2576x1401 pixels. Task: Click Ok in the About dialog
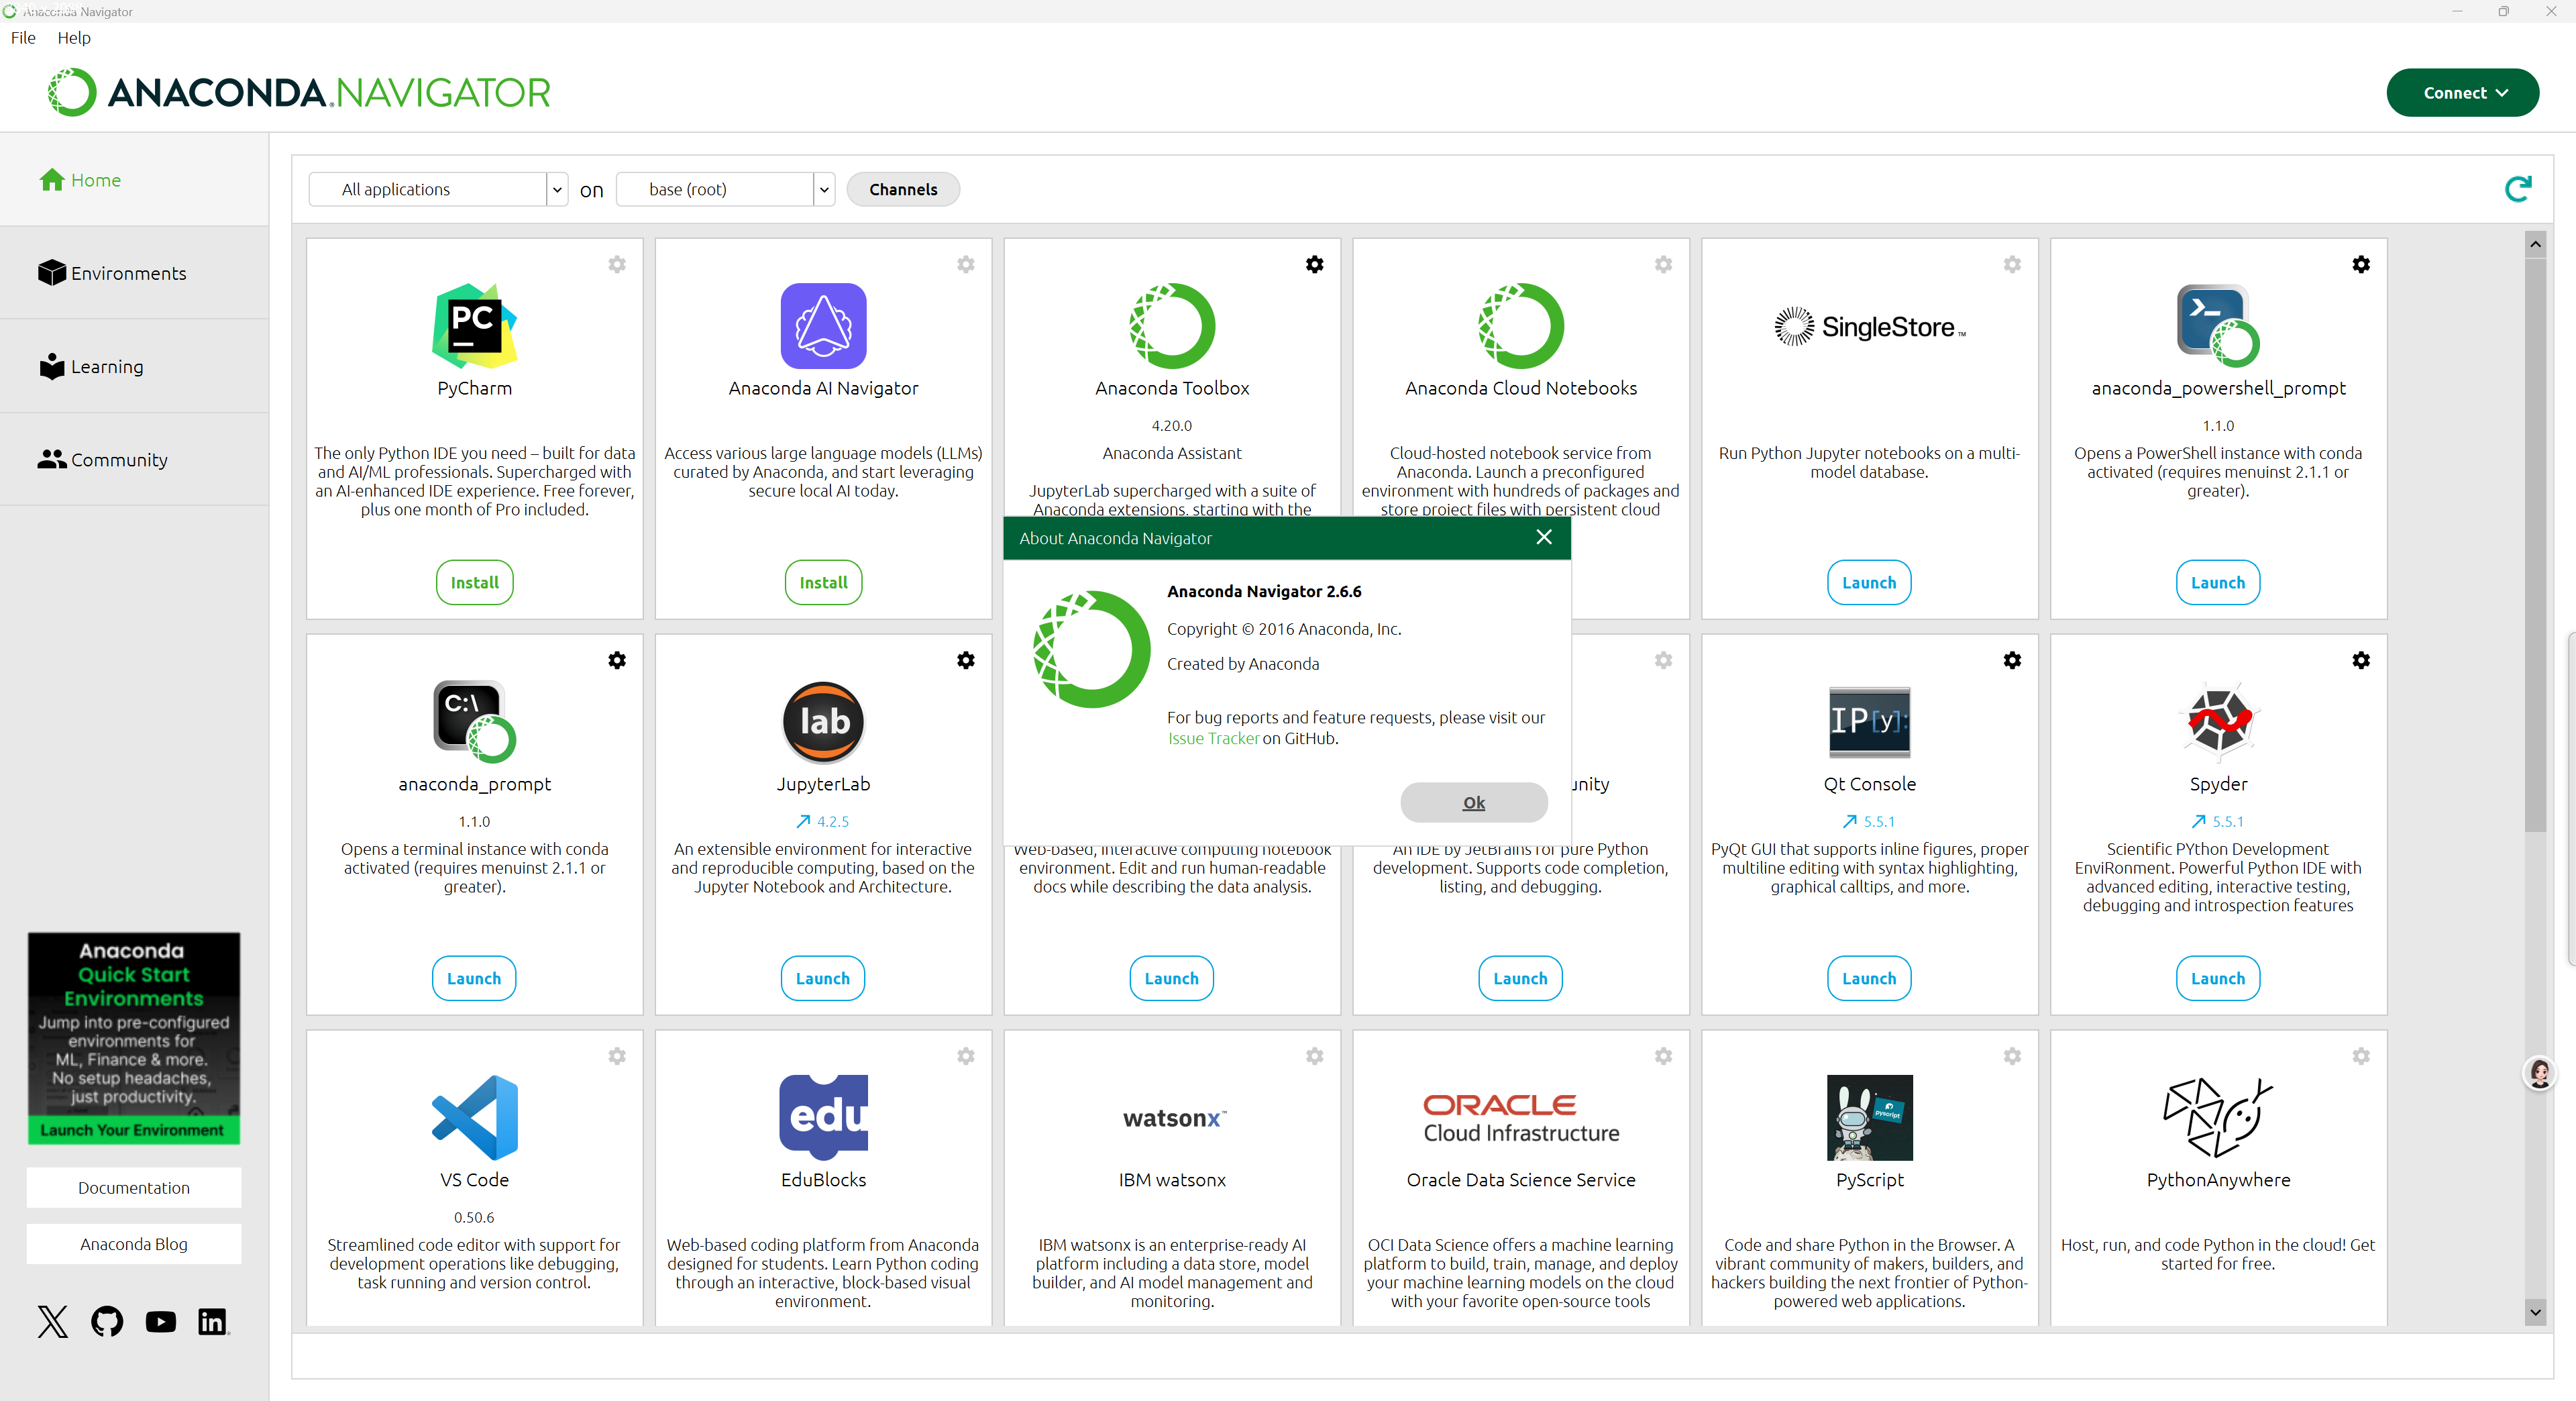(1473, 802)
